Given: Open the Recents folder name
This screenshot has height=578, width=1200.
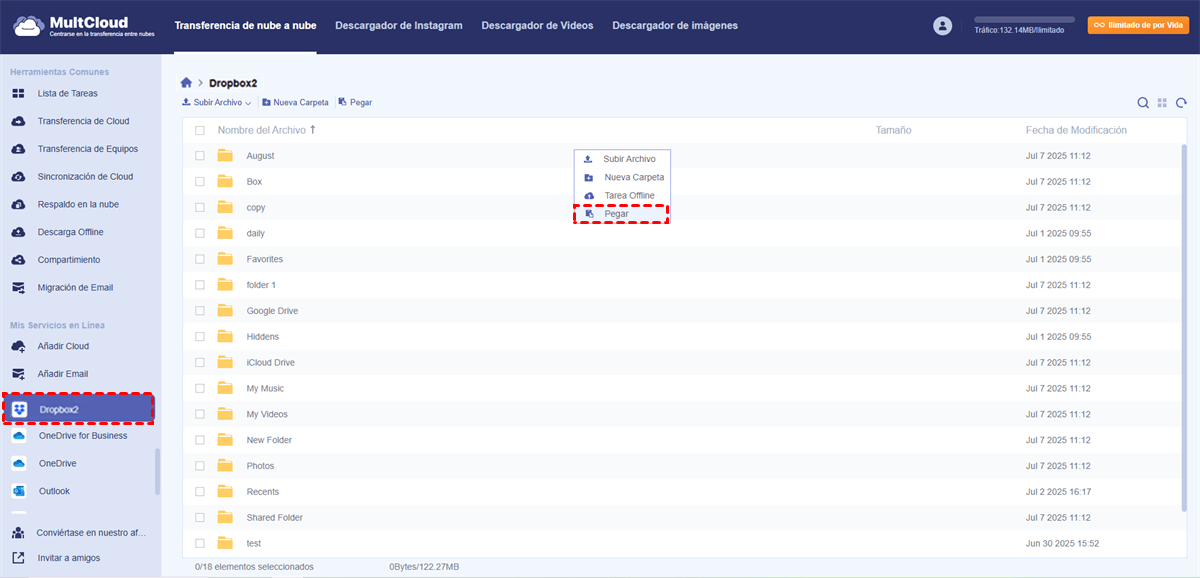Looking at the screenshot, I should tap(263, 492).
